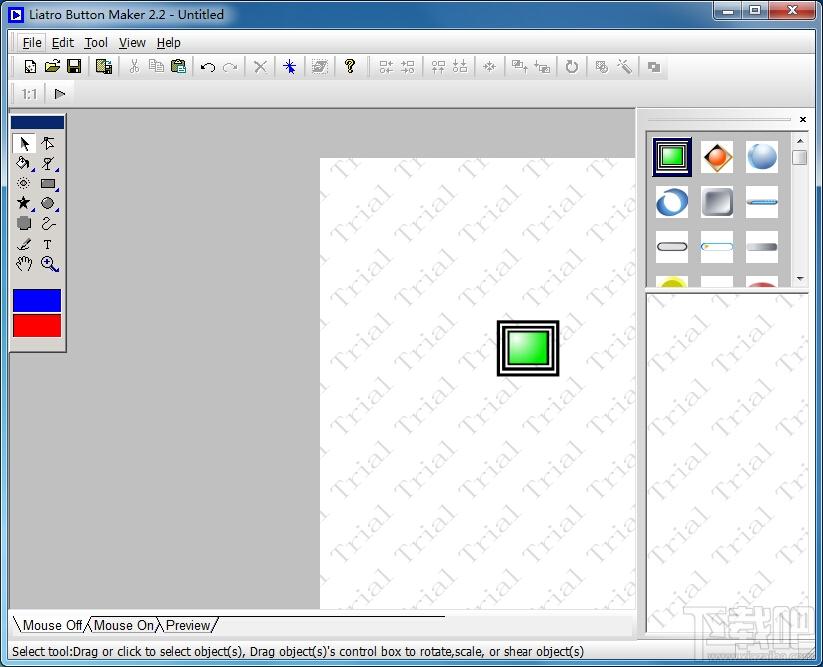Open the Help menu
Image resolution: width=823 pixels, height=667 pixels.
point(168,43)
